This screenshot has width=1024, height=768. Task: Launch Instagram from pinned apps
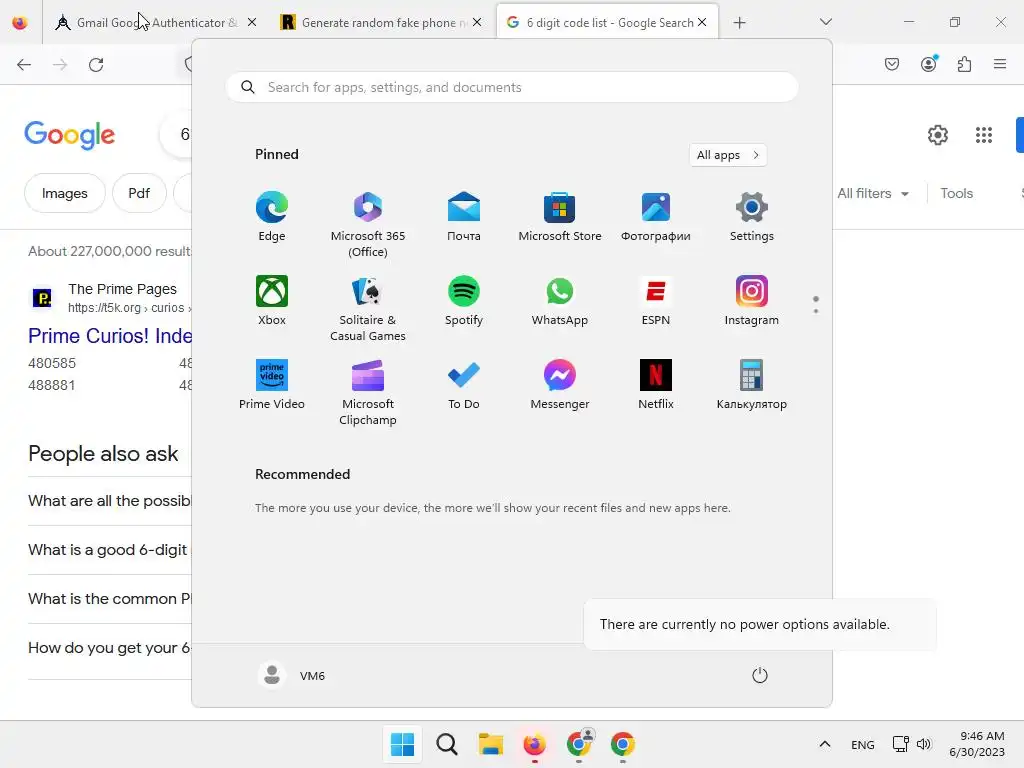point(752,300)
